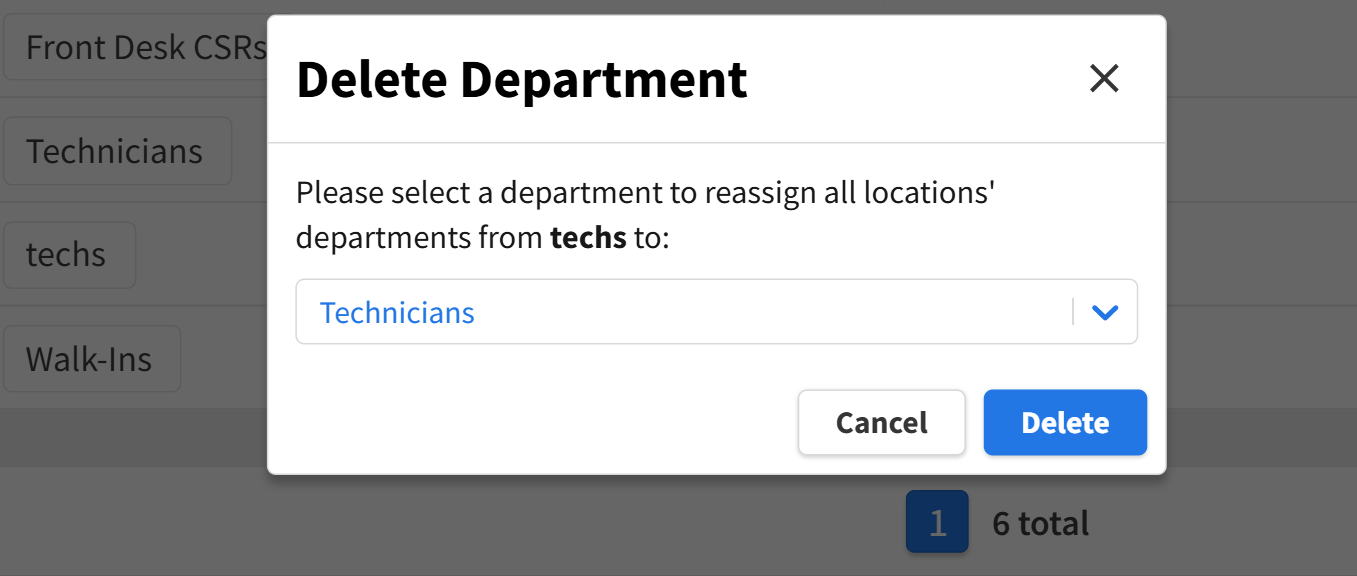Click the Cancel button in the dialog
The image size is (1357, 576).
coord(881,422)
